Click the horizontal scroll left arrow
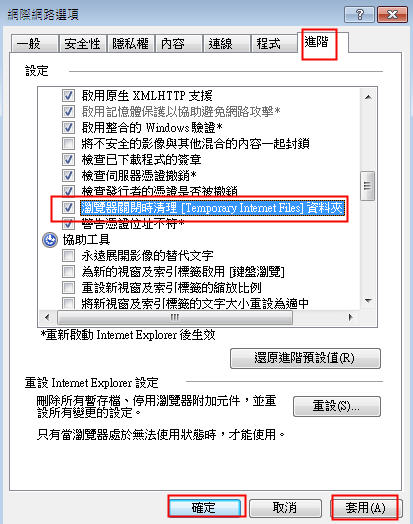Screen dimensions: 413x524 [47, 317]
